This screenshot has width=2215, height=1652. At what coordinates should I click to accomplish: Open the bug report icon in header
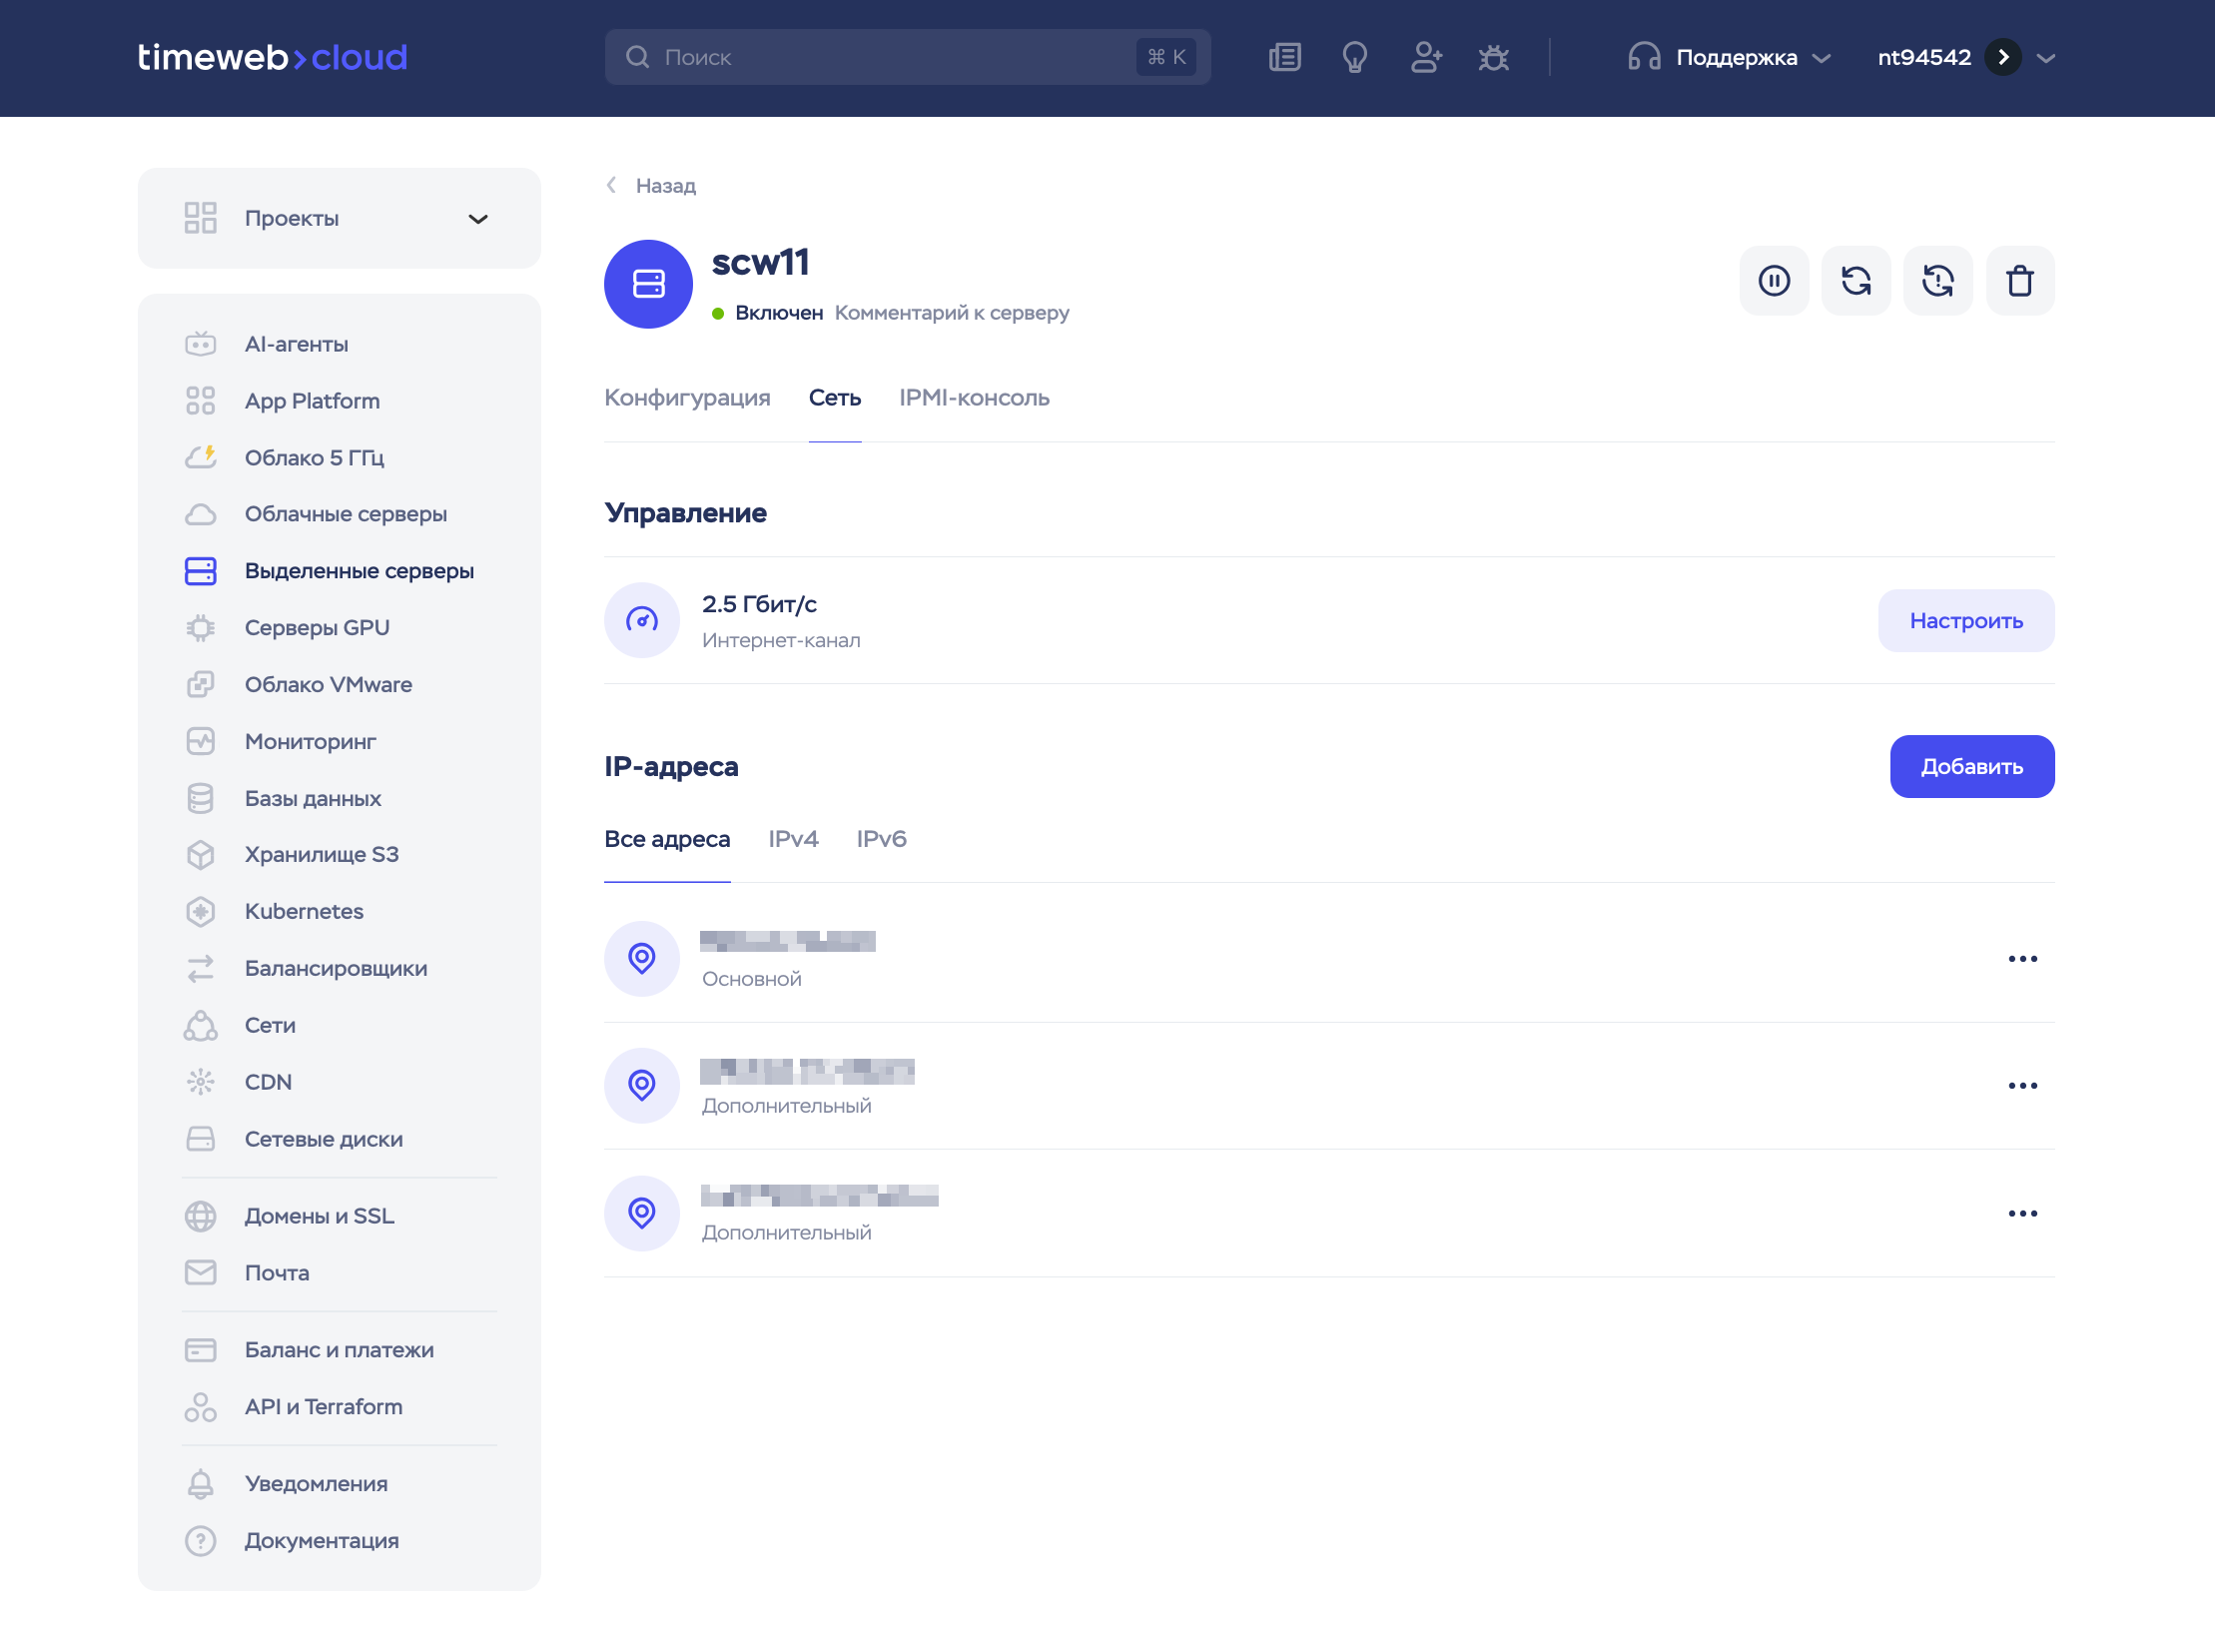coord(1494,57)
